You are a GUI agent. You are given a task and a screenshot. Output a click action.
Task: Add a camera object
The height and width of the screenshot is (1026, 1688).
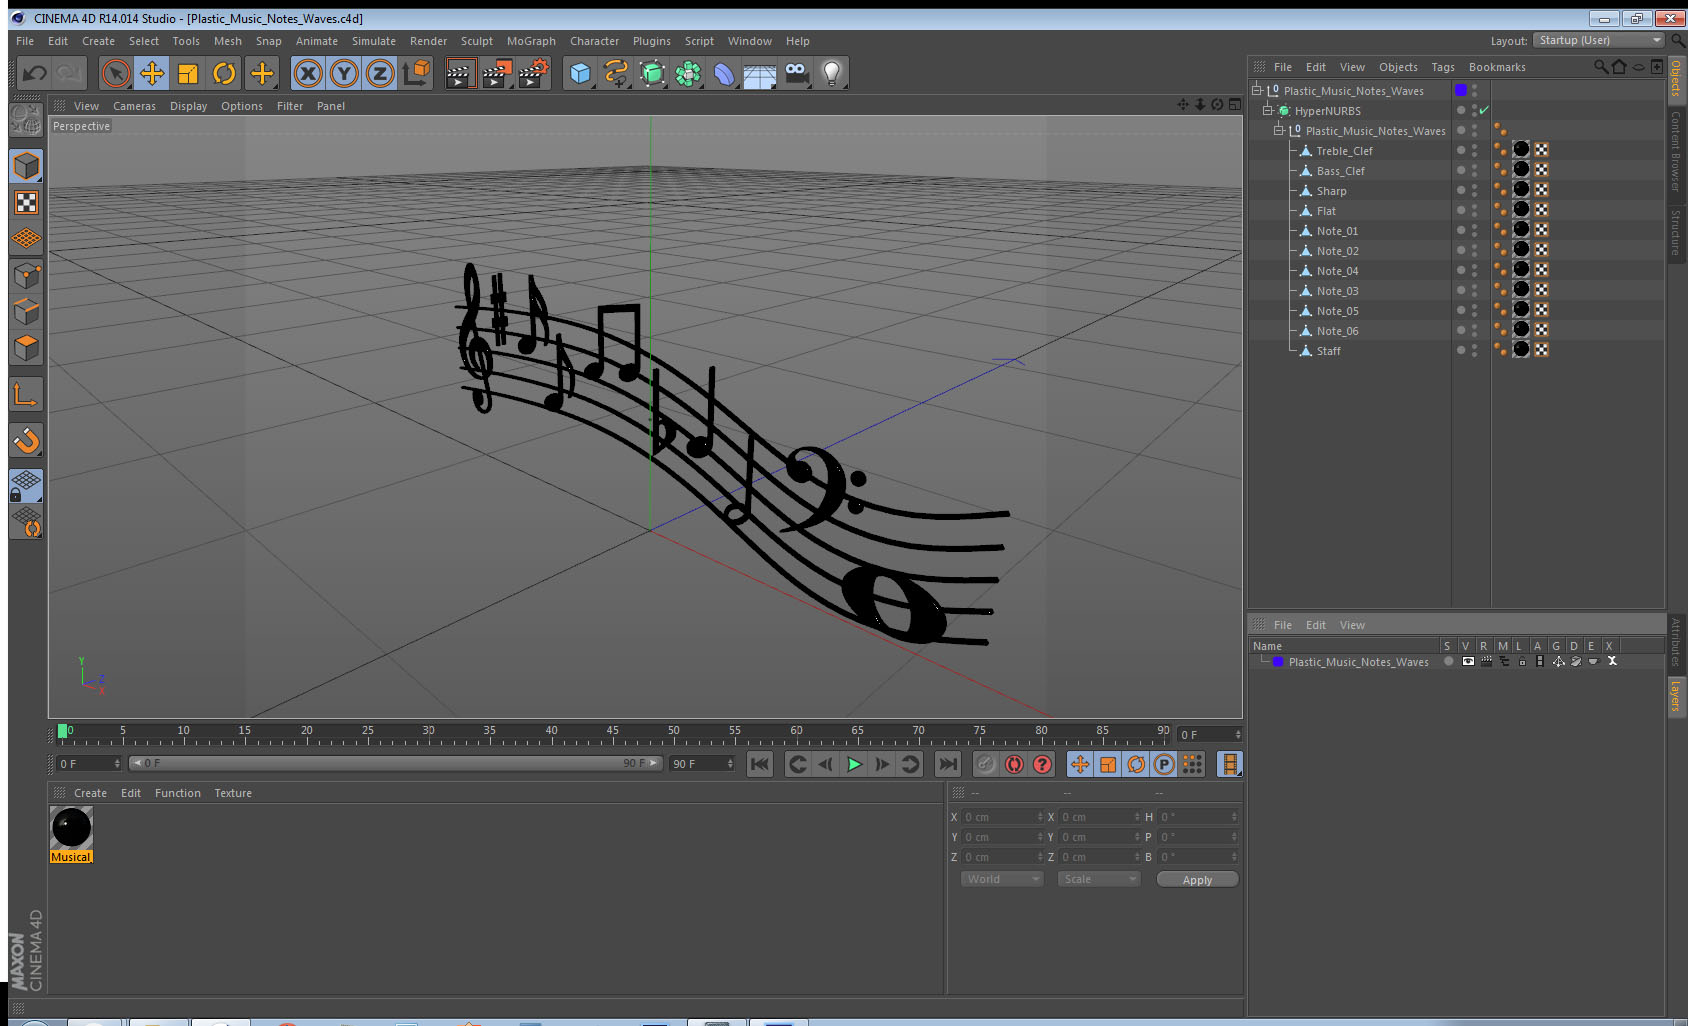point(797,73)
